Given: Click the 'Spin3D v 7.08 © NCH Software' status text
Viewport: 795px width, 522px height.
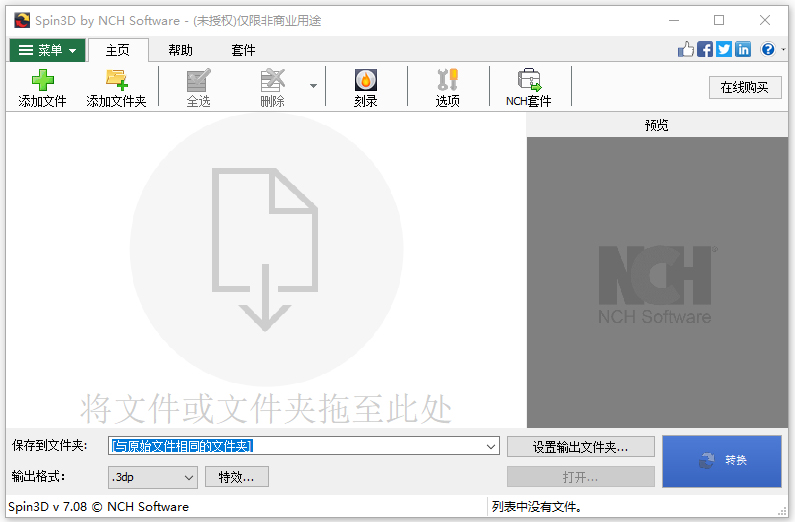Looking at the screenshot, I should click(98, 506).
